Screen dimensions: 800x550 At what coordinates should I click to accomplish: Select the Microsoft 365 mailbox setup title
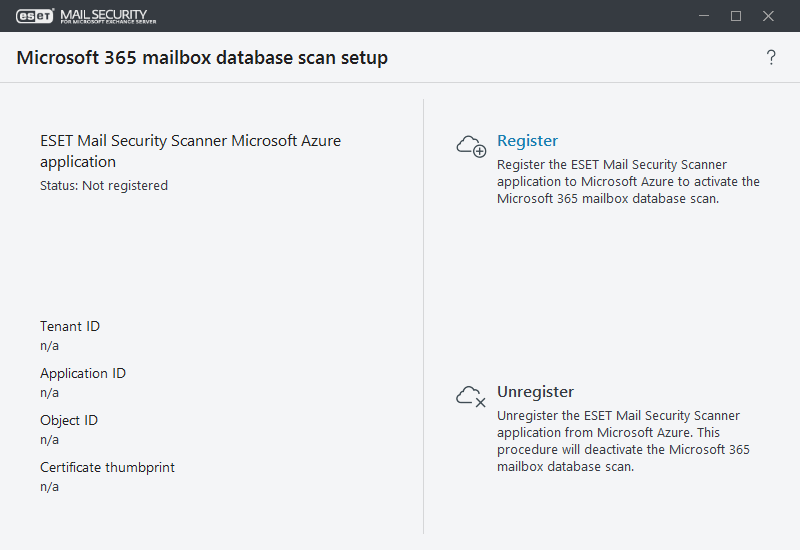point(202,58)
